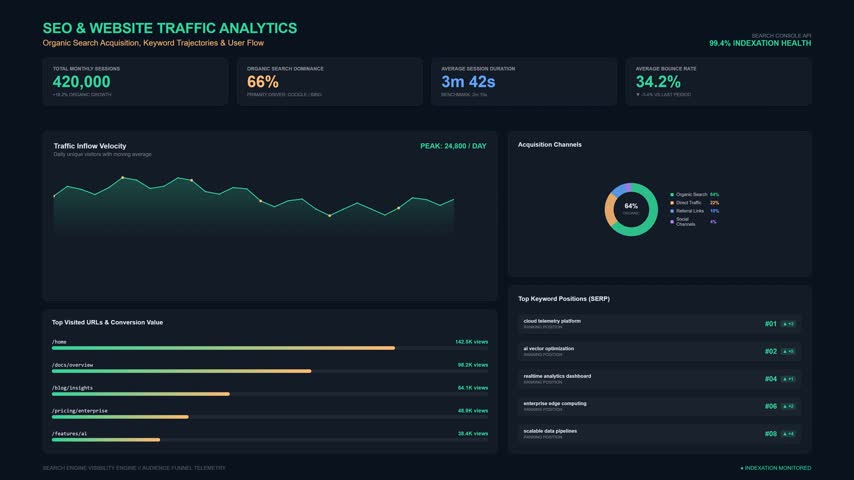Click the INDEXATION MONITORED footer indicator

776,468
